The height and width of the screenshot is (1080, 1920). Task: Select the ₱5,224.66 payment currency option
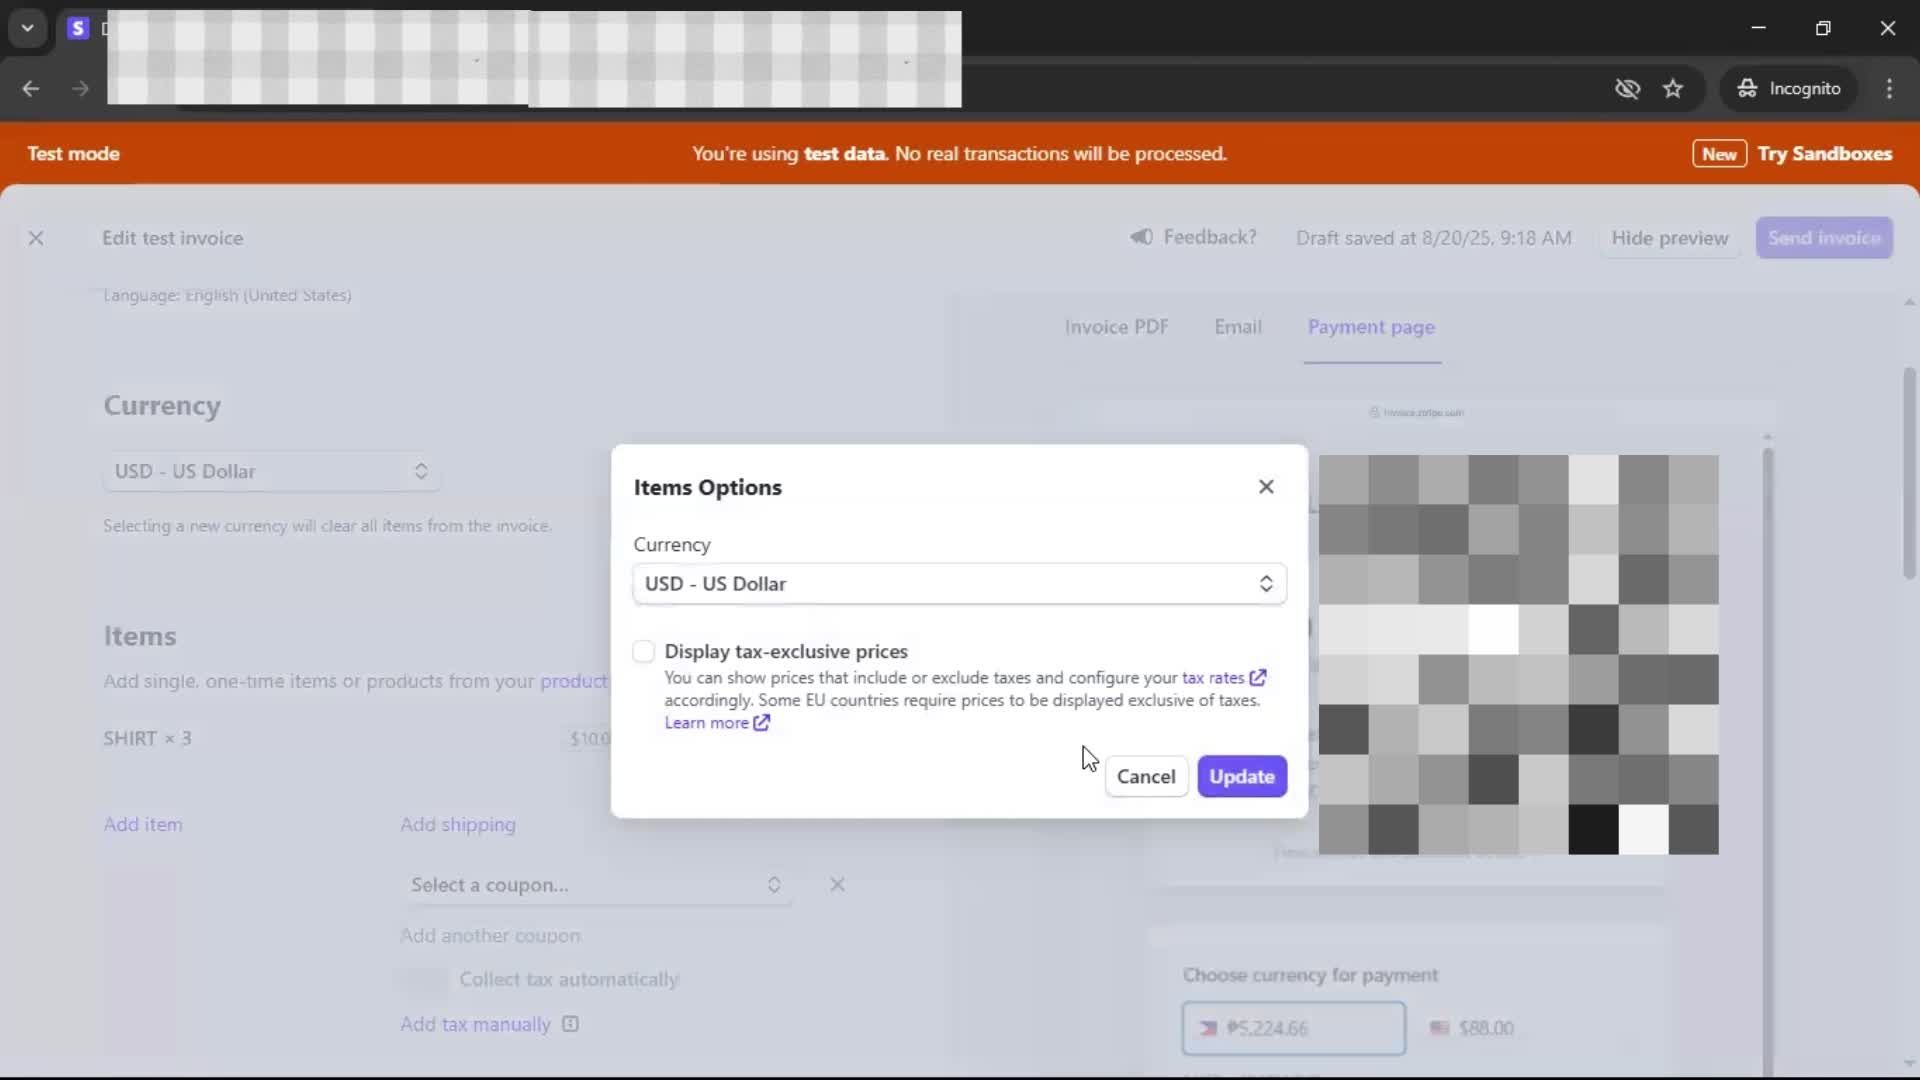pyautogui.click(x=1293, y=1028)
